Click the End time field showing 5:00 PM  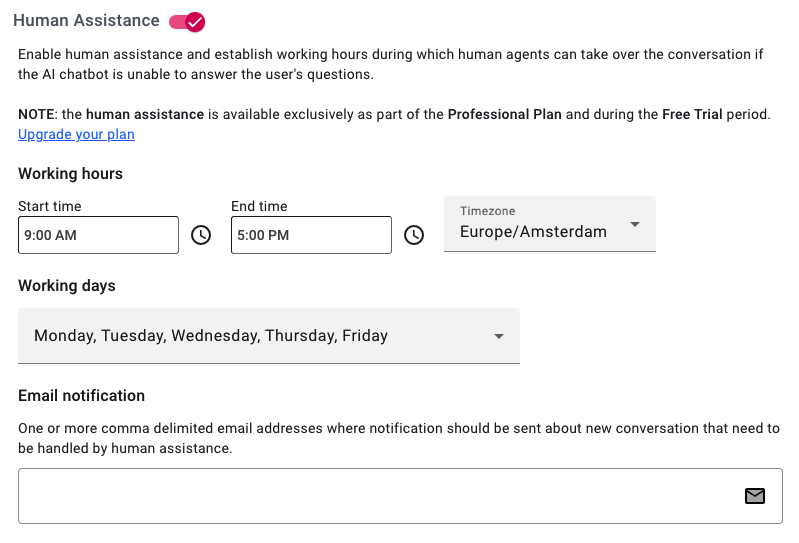pyautogui.click(x=311, y=235)
